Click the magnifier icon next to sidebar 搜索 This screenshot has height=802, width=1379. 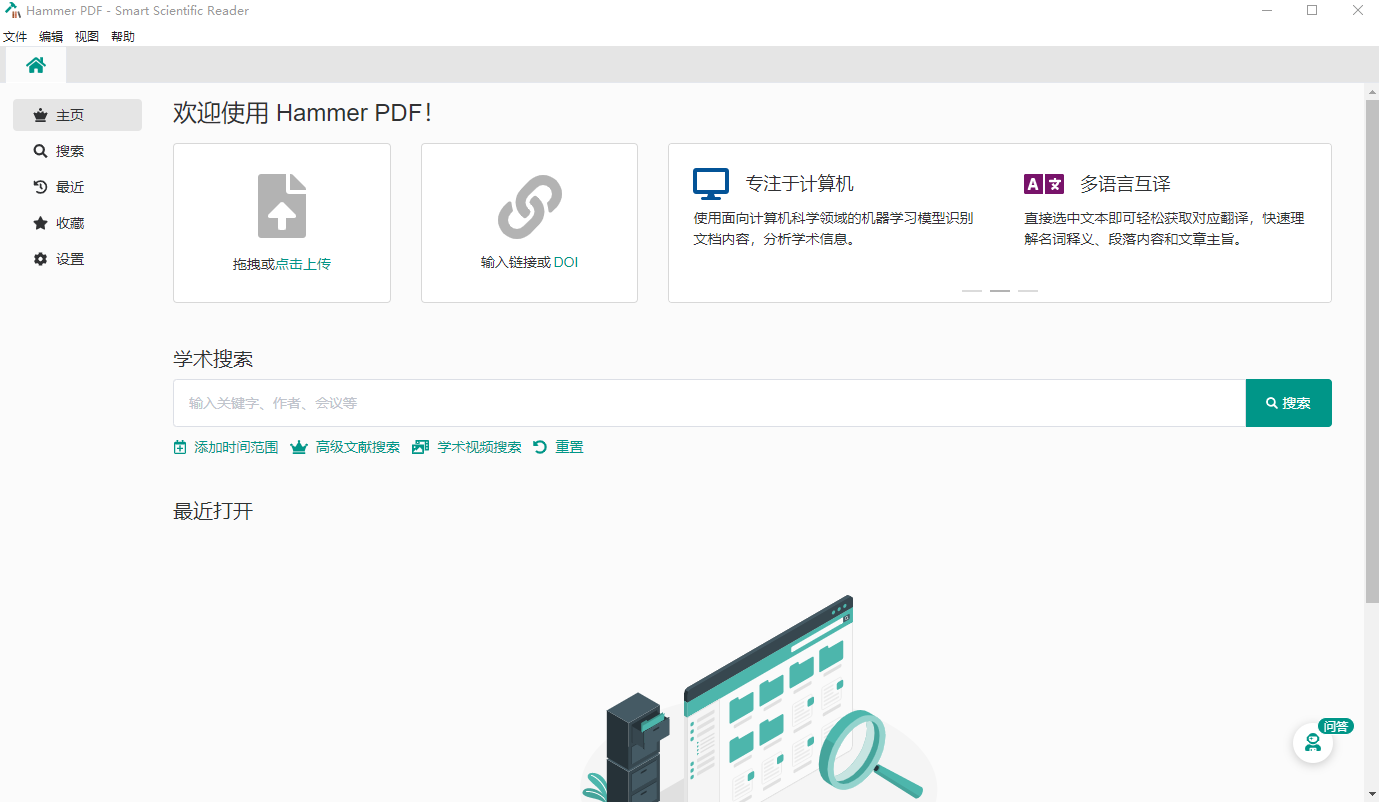tap(40, 151)
